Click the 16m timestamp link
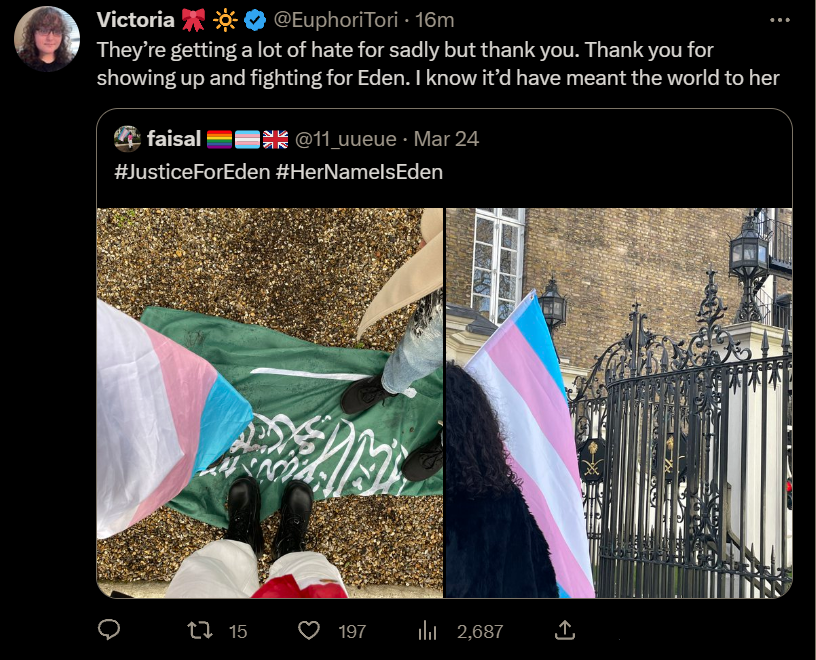 435,20
